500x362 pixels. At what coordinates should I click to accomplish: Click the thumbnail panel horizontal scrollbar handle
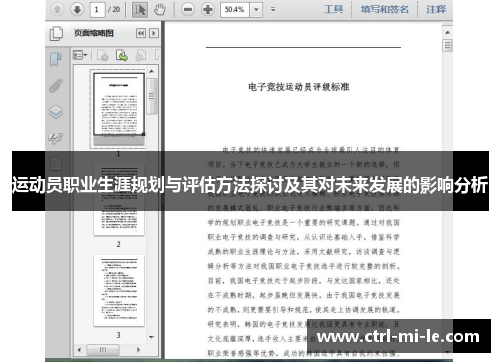(x=103, y=350)
